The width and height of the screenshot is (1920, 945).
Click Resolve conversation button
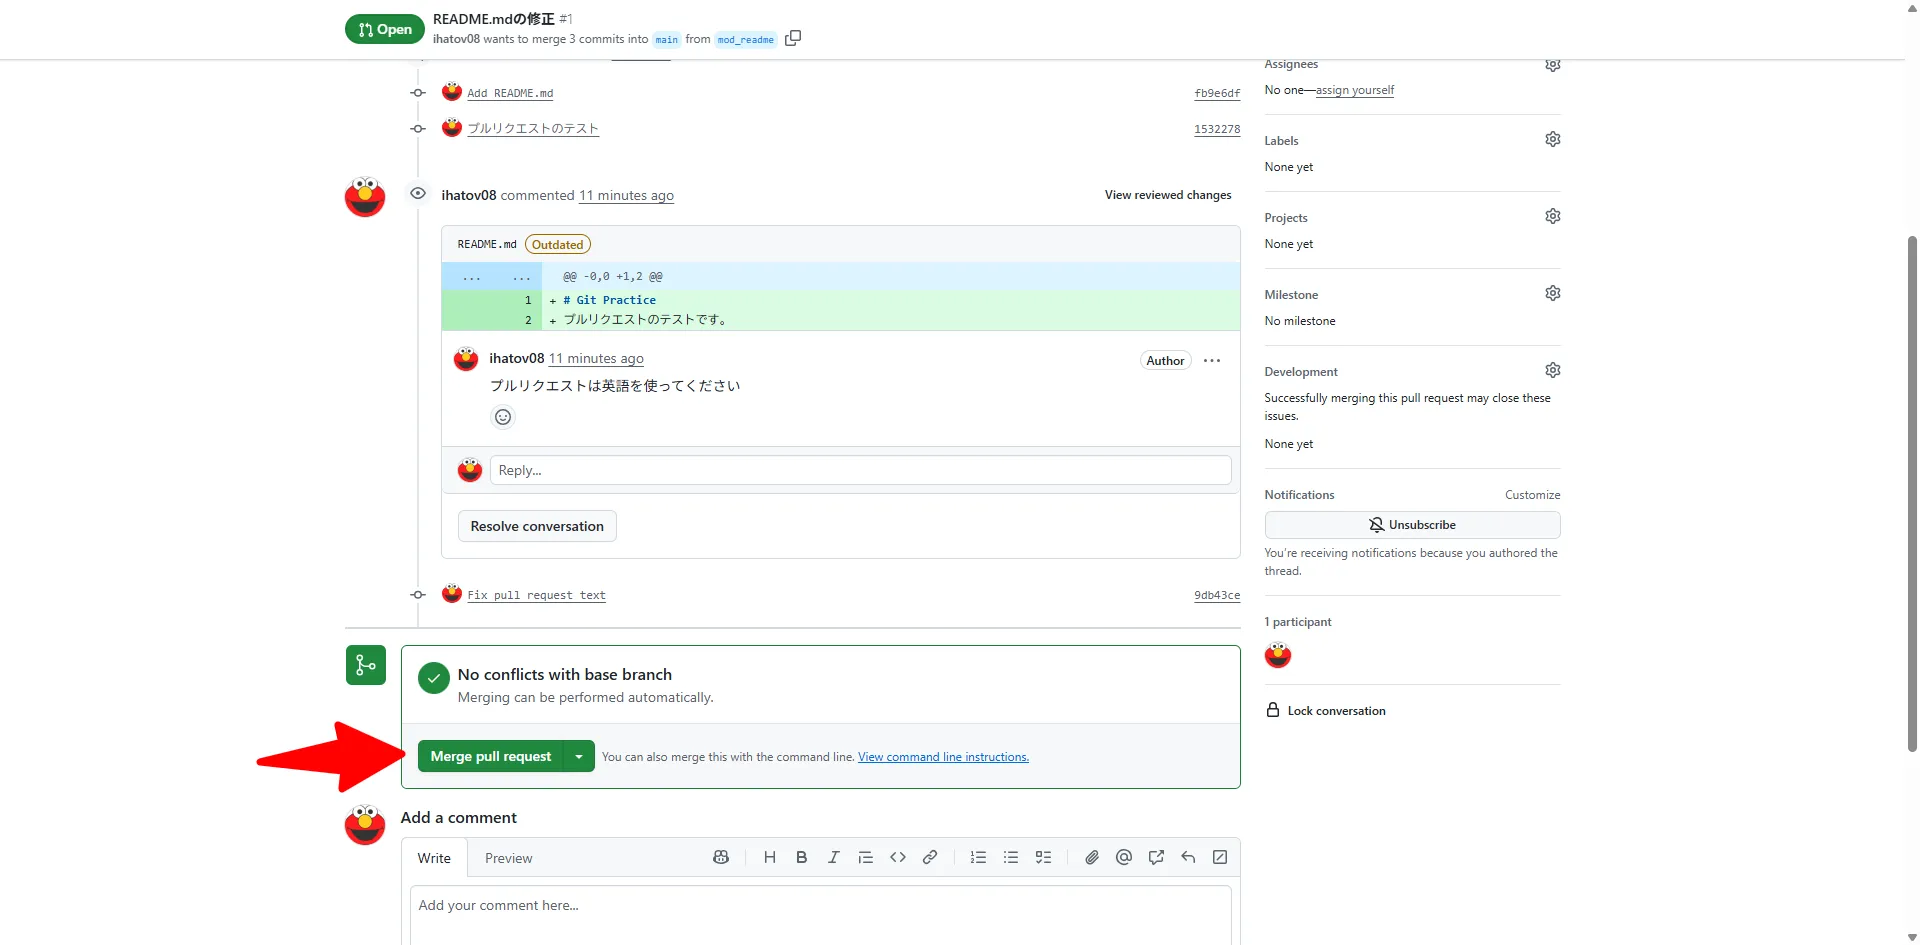pos(537,526)
